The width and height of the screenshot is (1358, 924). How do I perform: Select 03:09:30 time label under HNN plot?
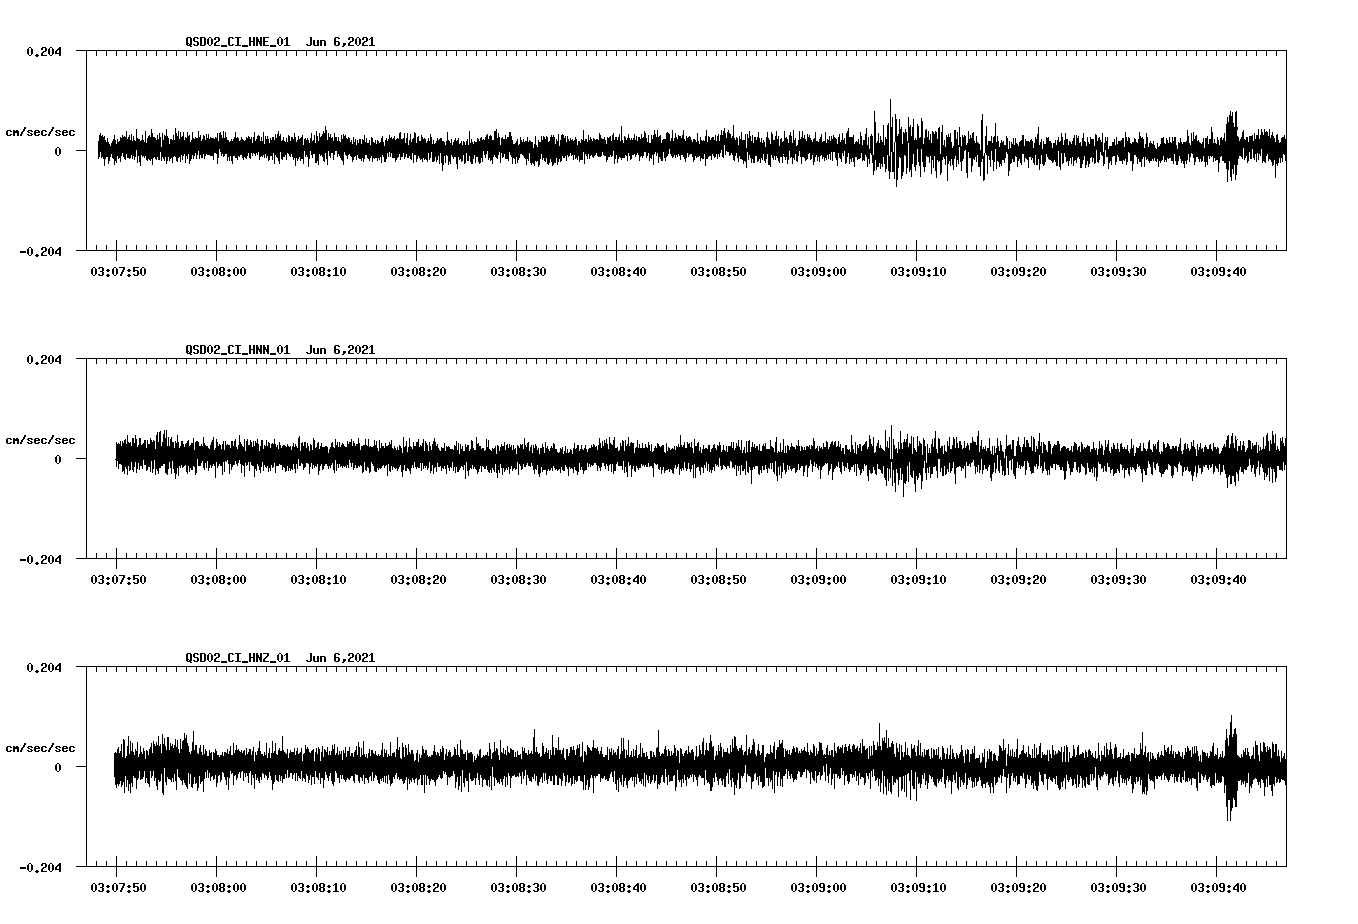coord(1118,579)
